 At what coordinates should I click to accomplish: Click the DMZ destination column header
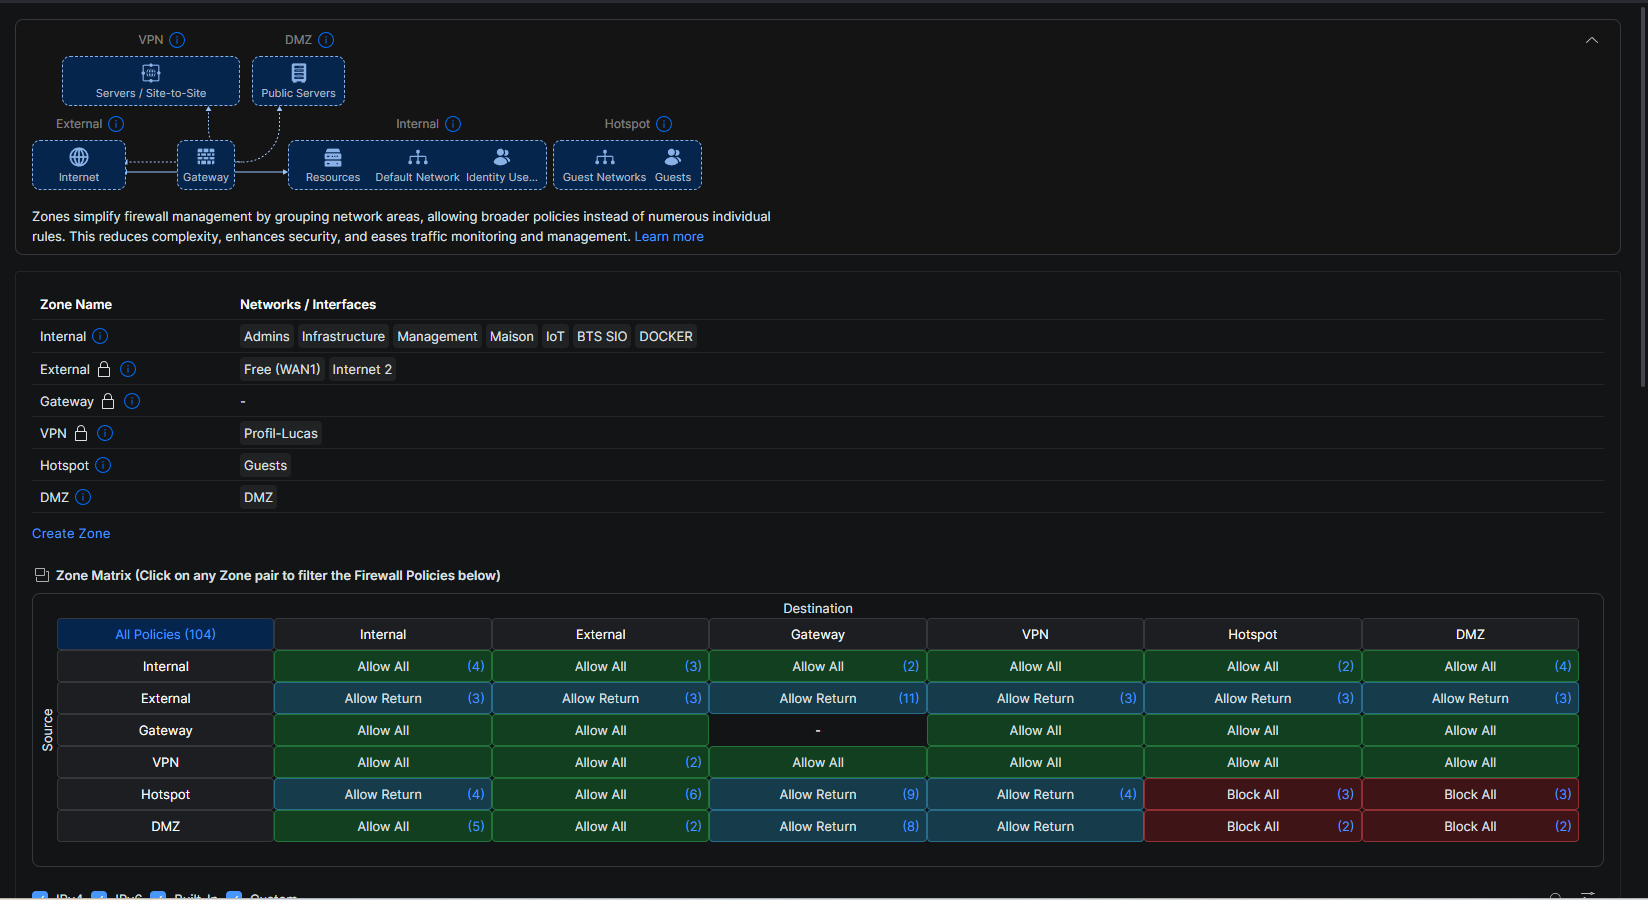tap(1470, 634)
